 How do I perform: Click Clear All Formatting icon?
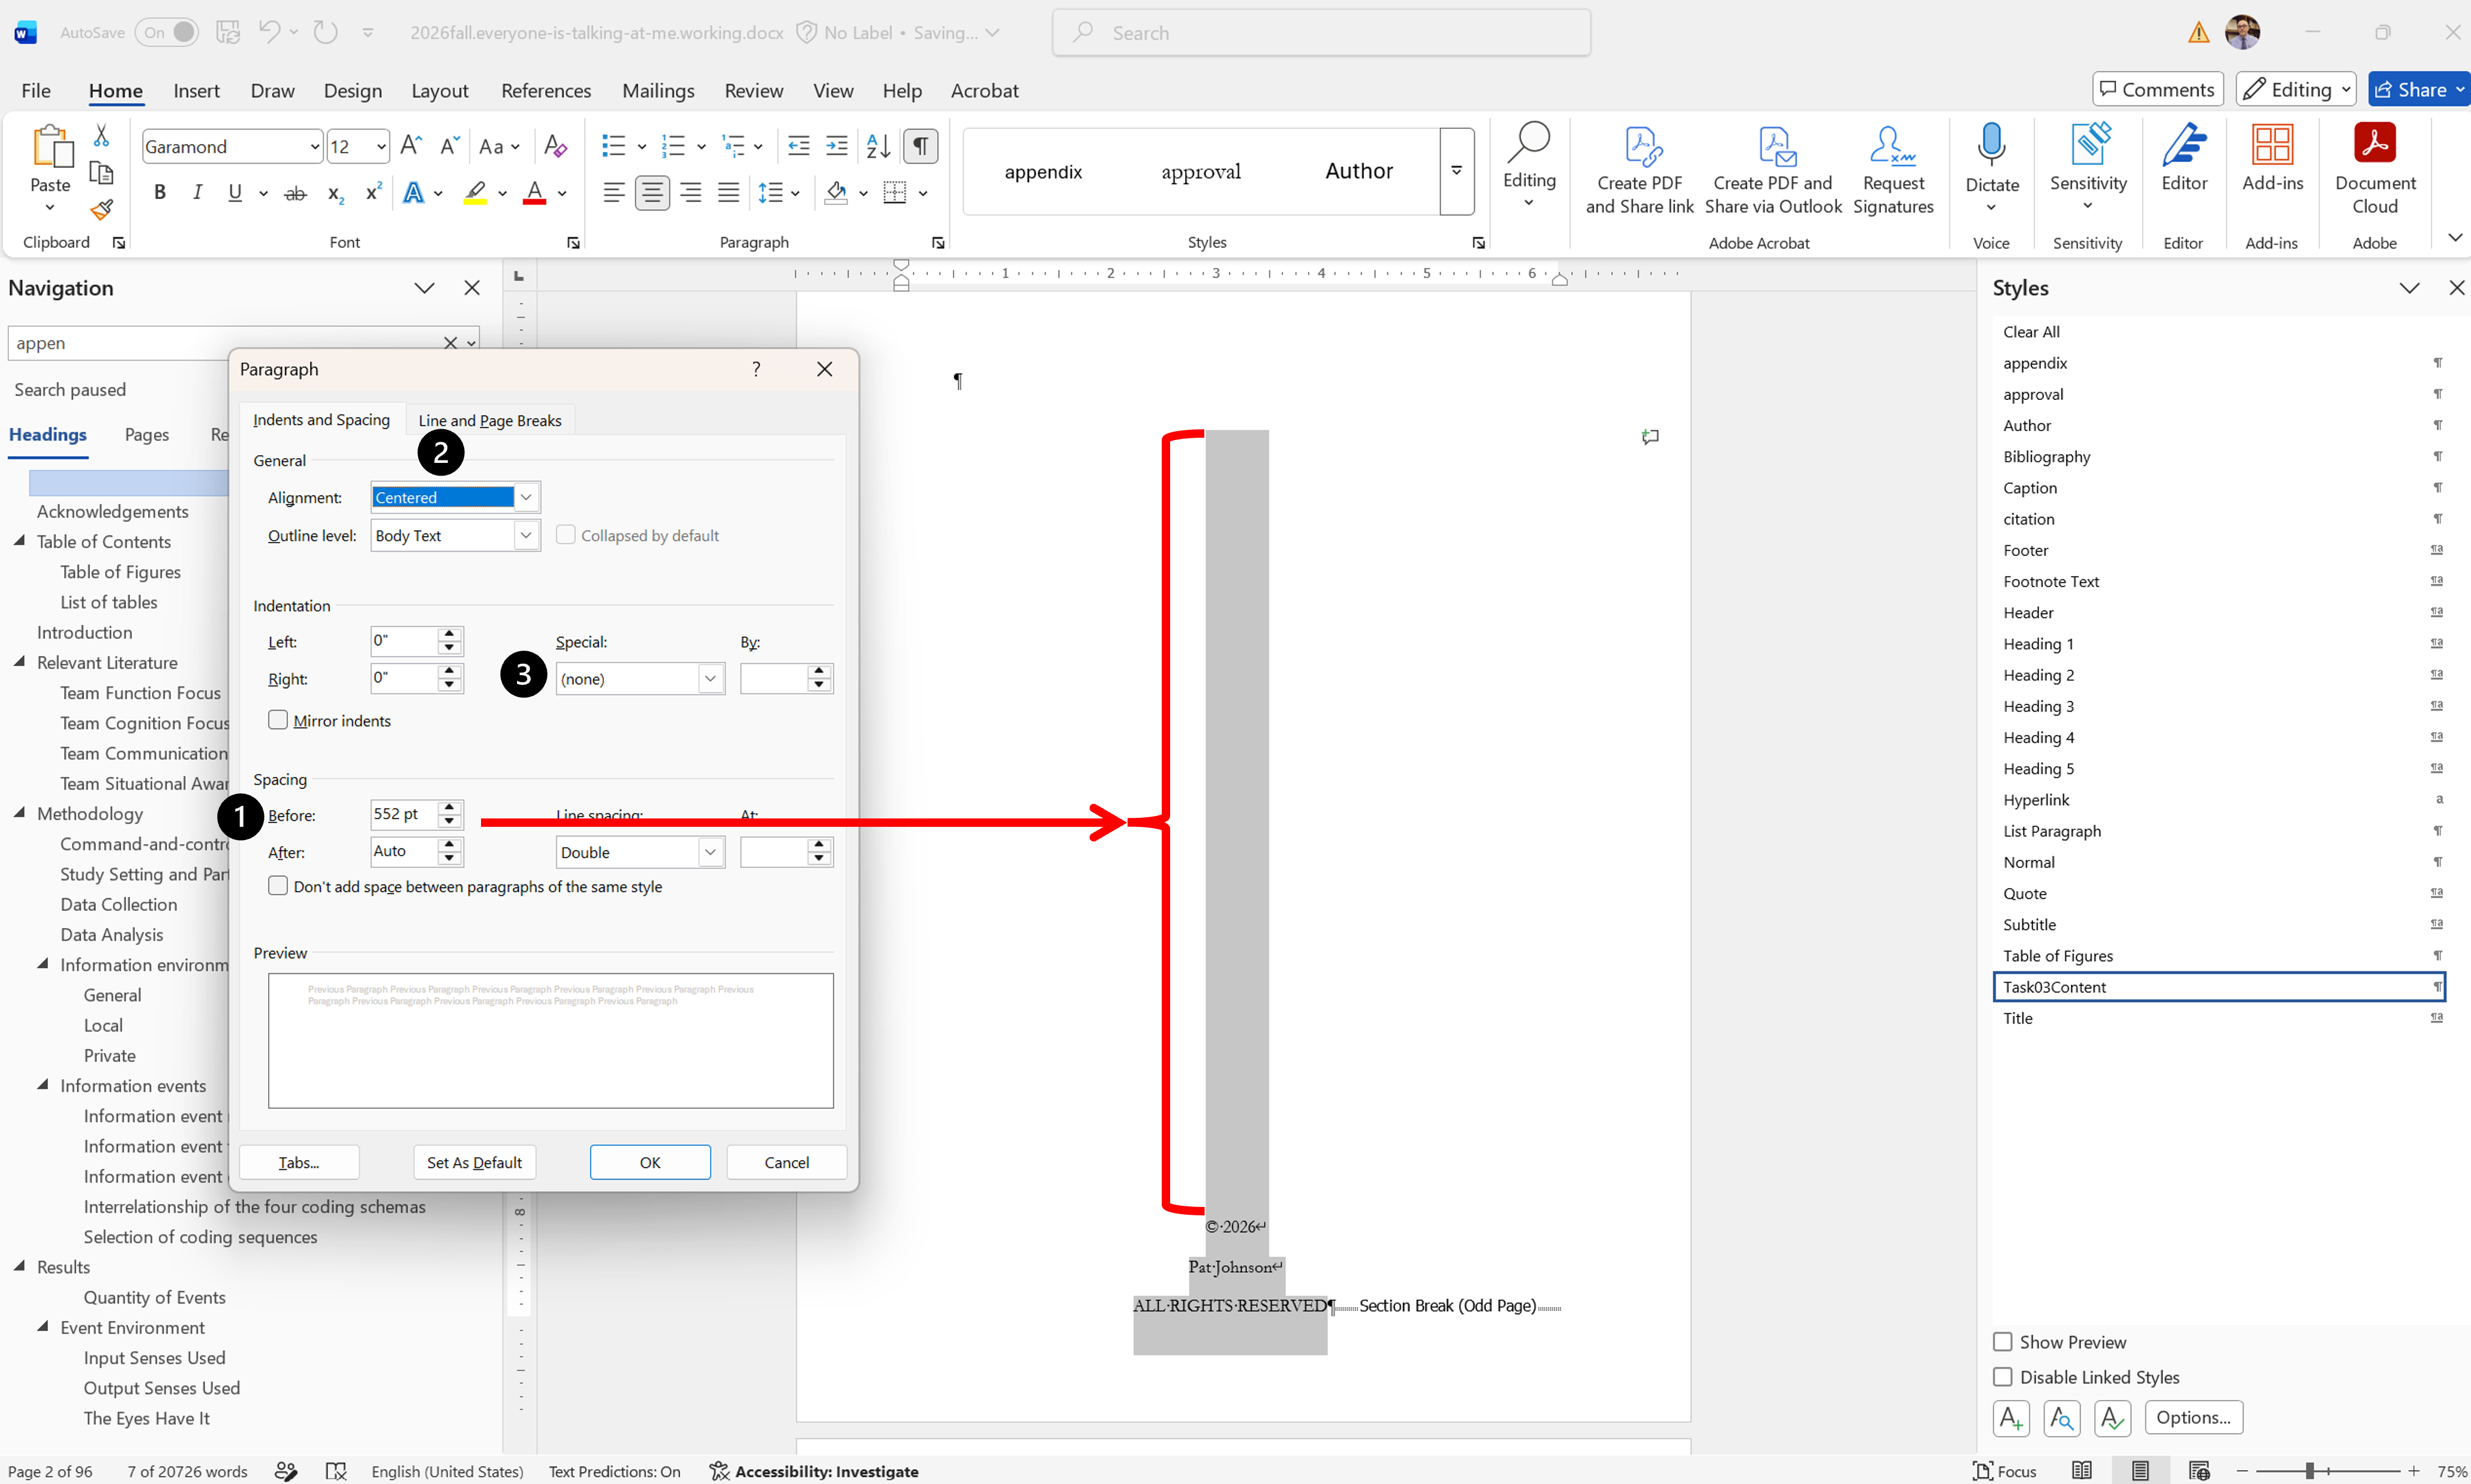[x=555, y=146]
